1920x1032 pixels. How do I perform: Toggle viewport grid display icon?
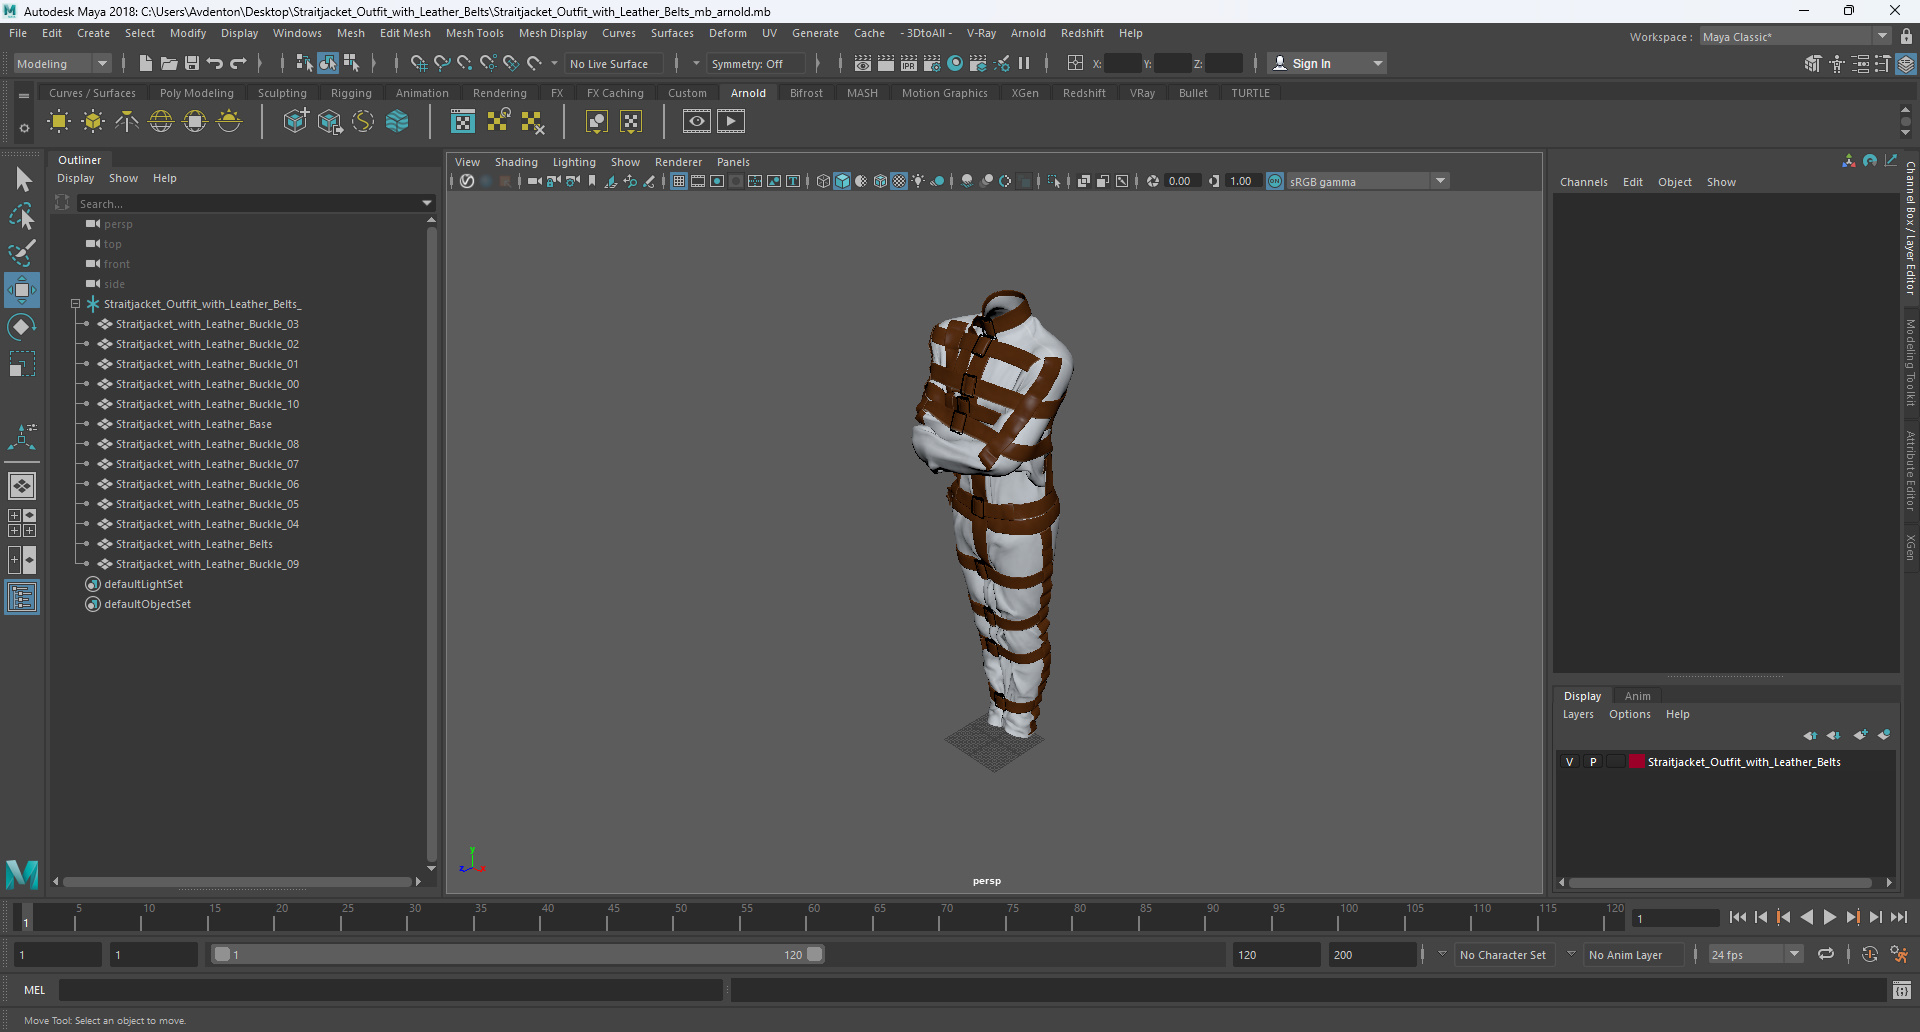(679, 181)
